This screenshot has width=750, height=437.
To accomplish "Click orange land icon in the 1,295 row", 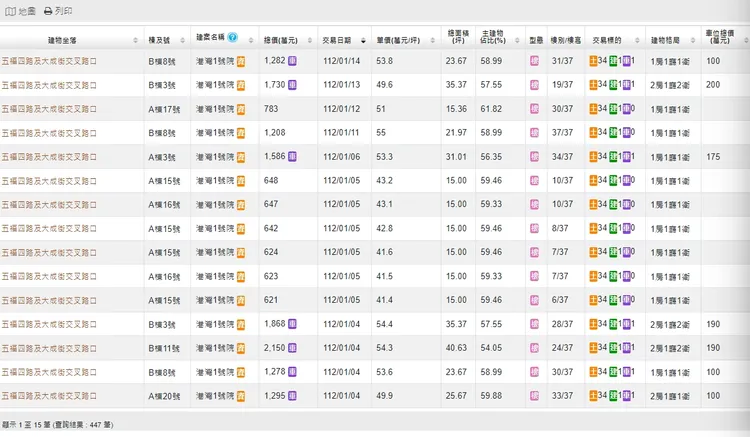I will tap(593, 395).
